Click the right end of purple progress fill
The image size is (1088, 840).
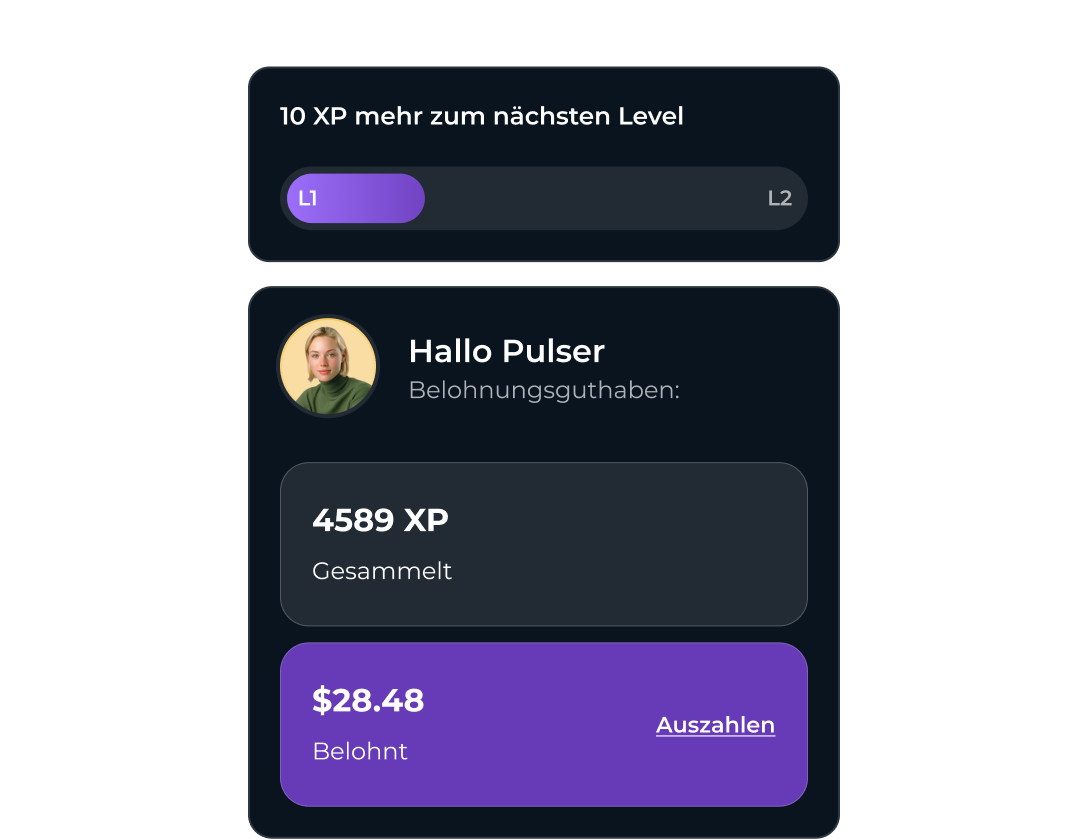[x=415, y=198]
